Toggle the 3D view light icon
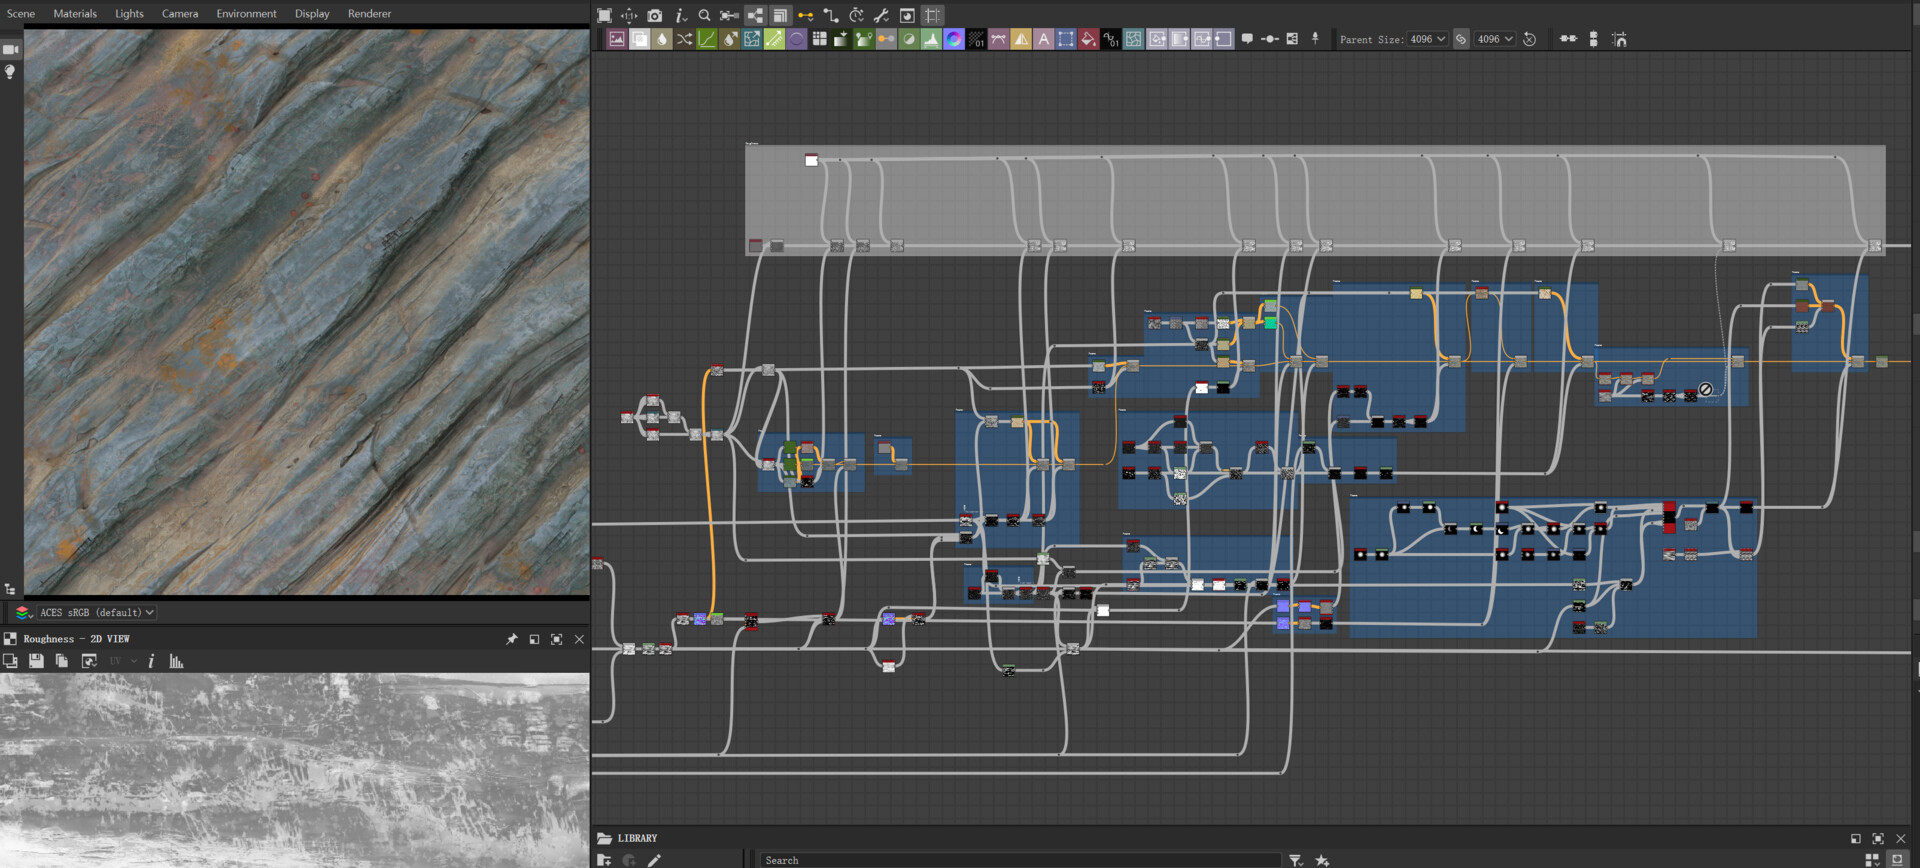The image size is (1920, 868). [11, 72]
